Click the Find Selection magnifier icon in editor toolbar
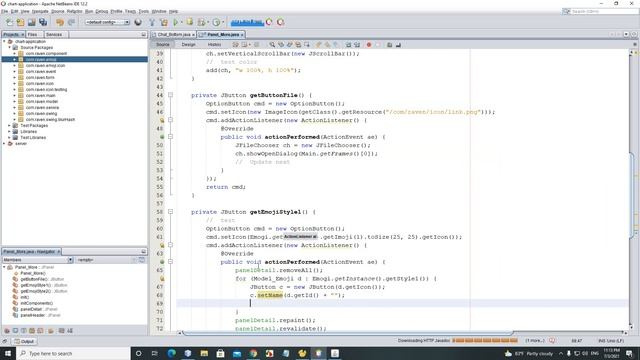The image size is (640, 360). click(272, 44)
